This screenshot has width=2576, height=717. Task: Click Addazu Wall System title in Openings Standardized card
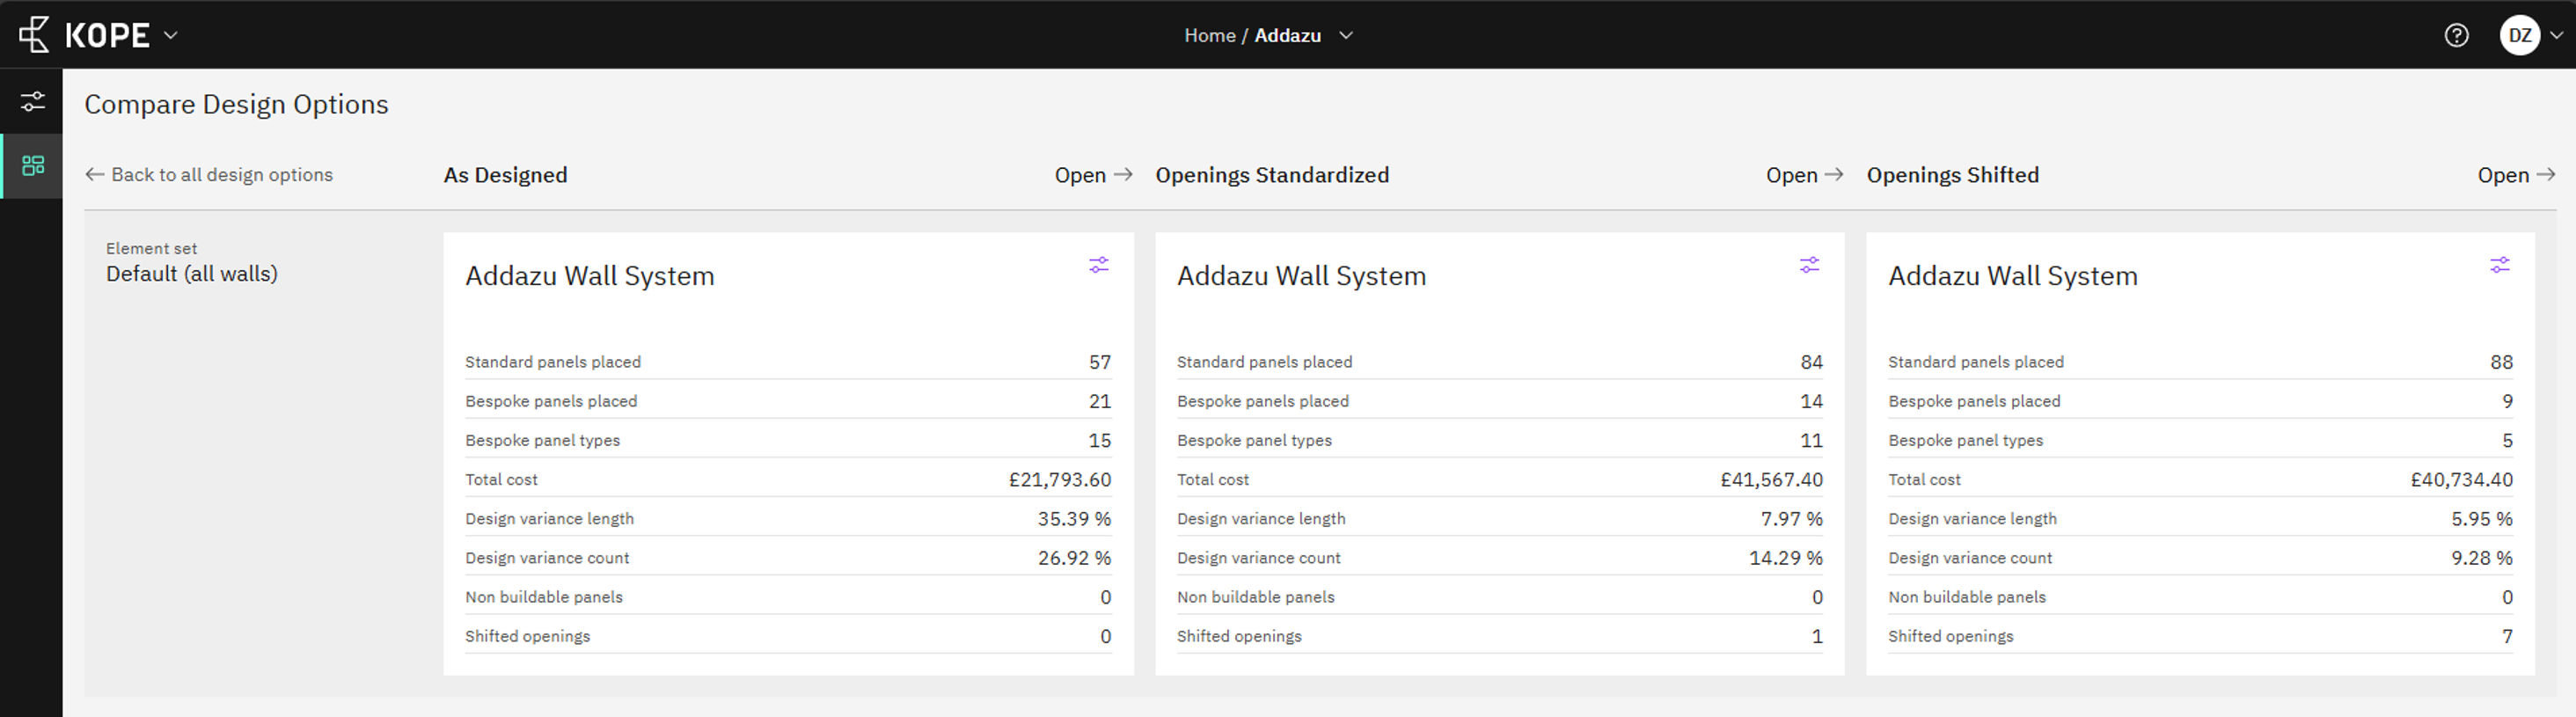1301,276
